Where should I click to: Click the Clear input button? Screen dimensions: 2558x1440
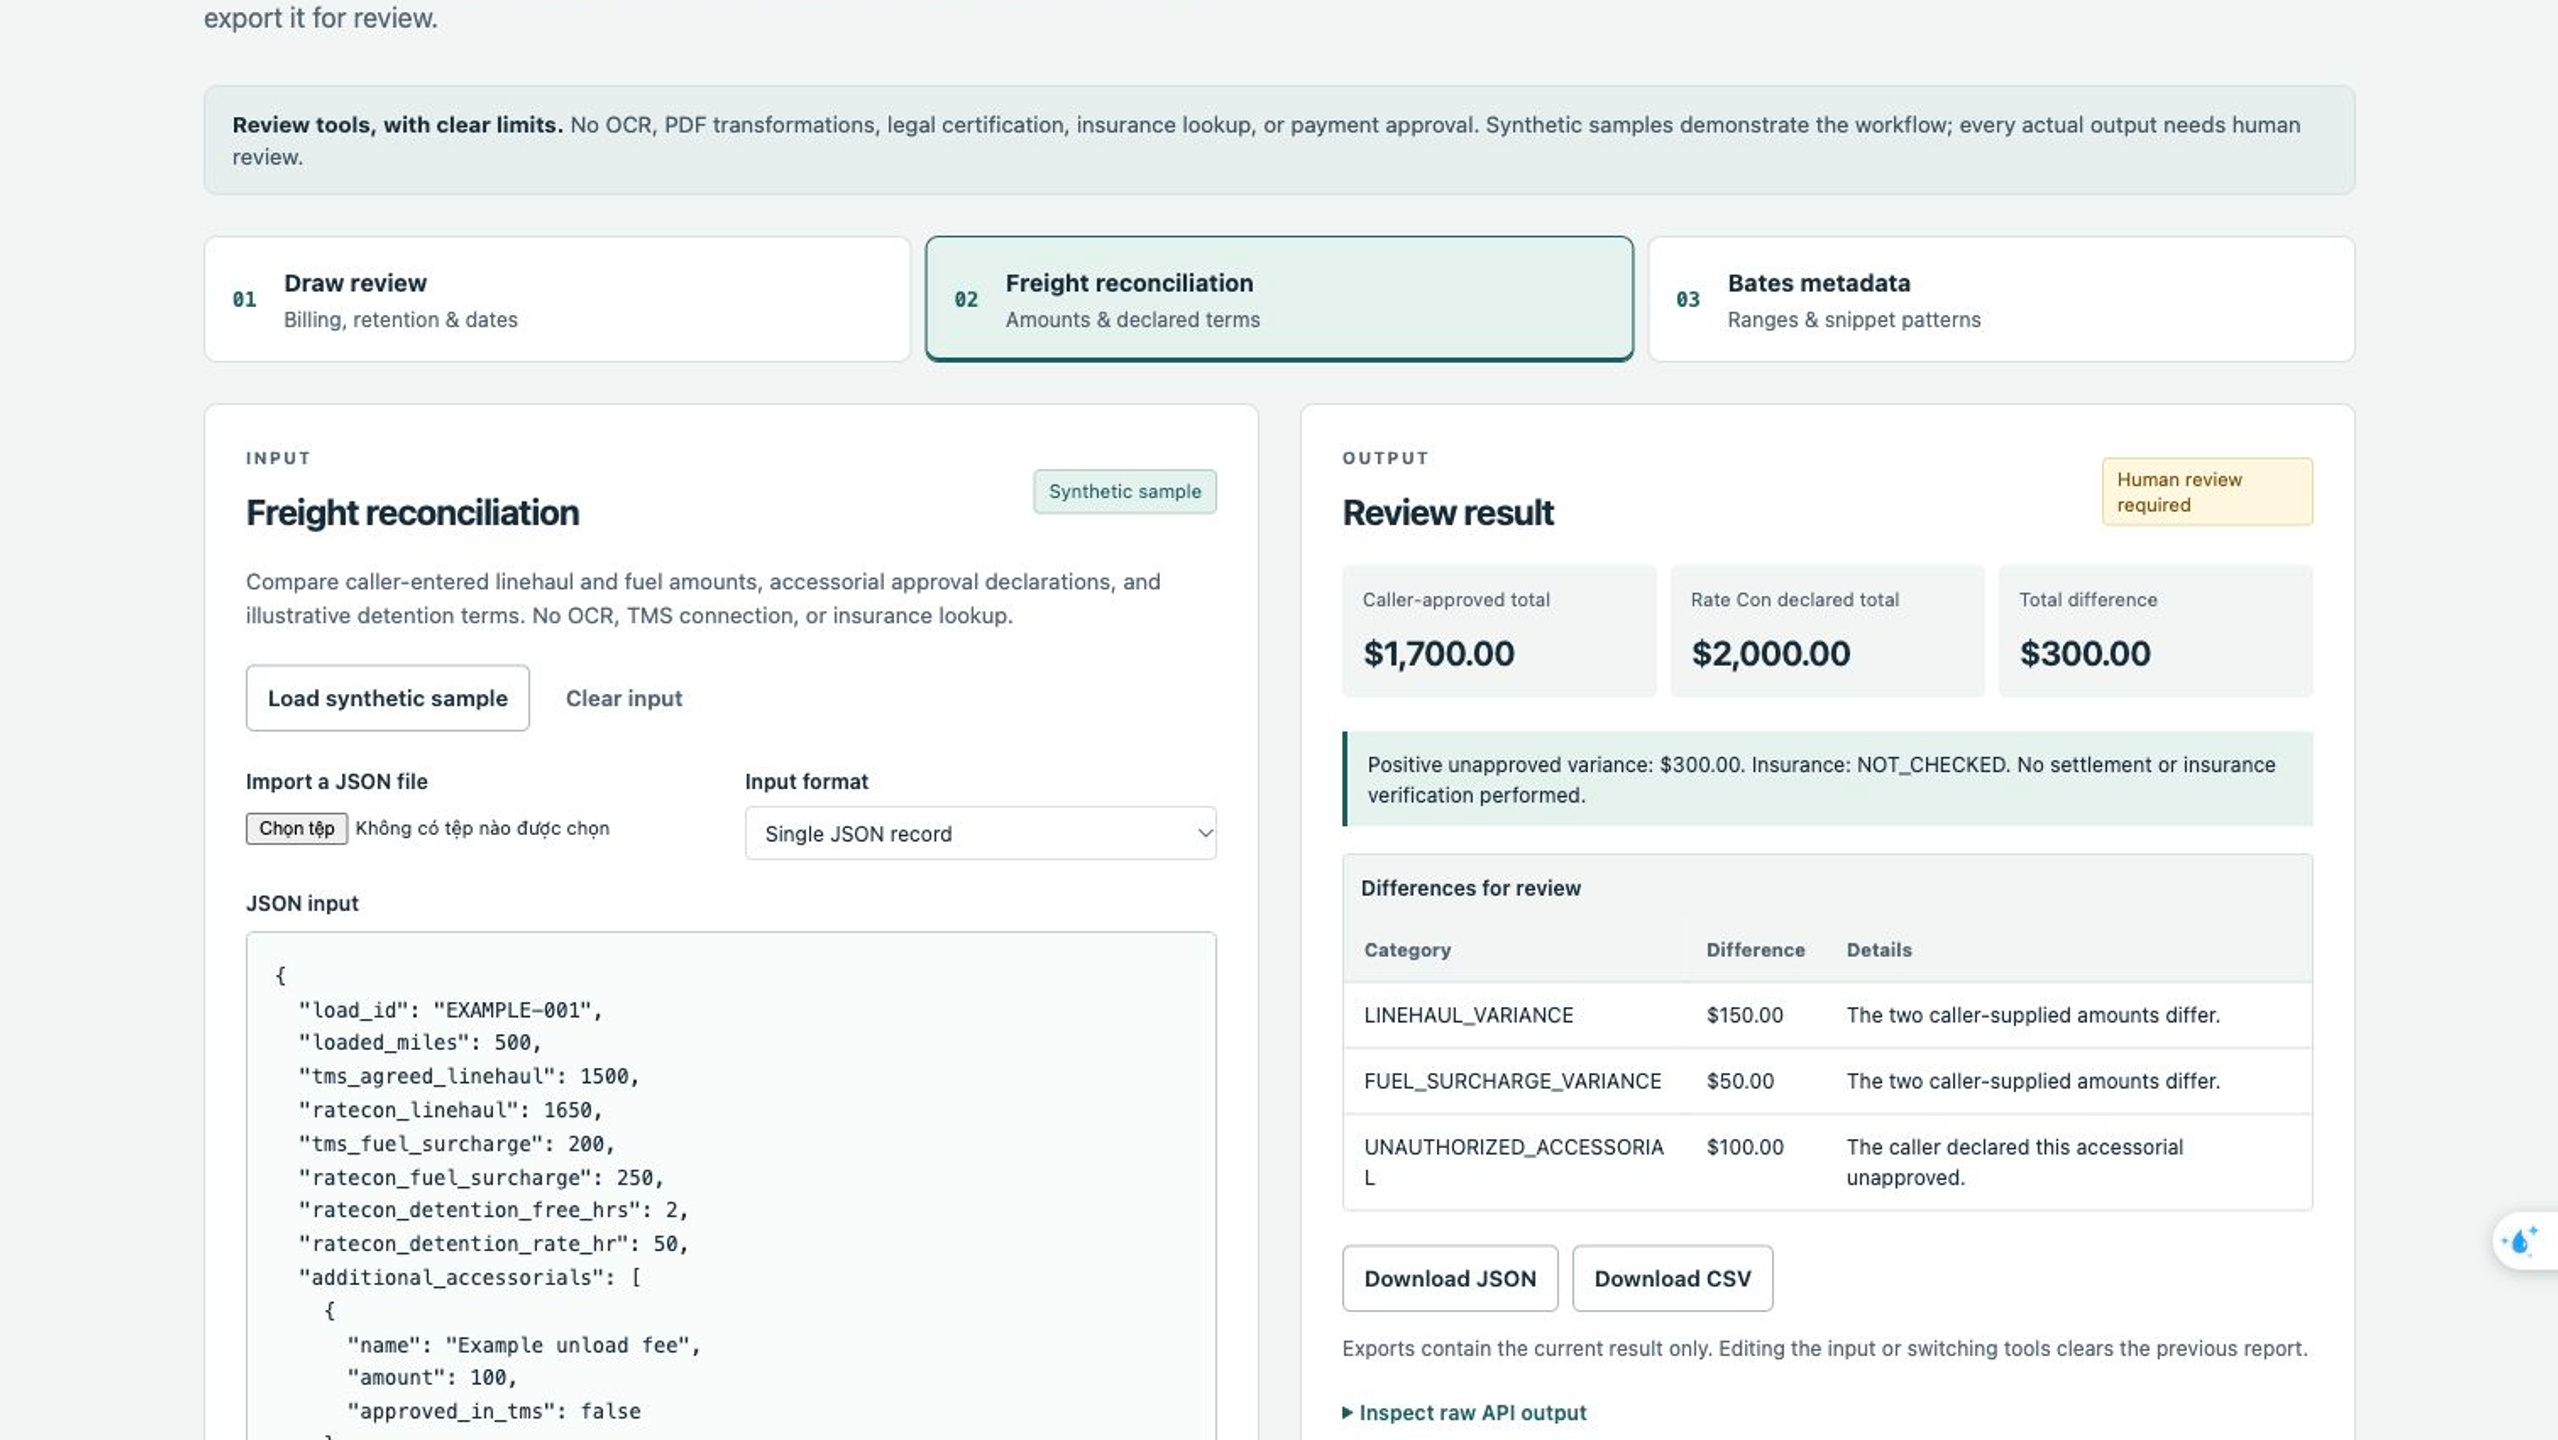click(x=624, y=698)
